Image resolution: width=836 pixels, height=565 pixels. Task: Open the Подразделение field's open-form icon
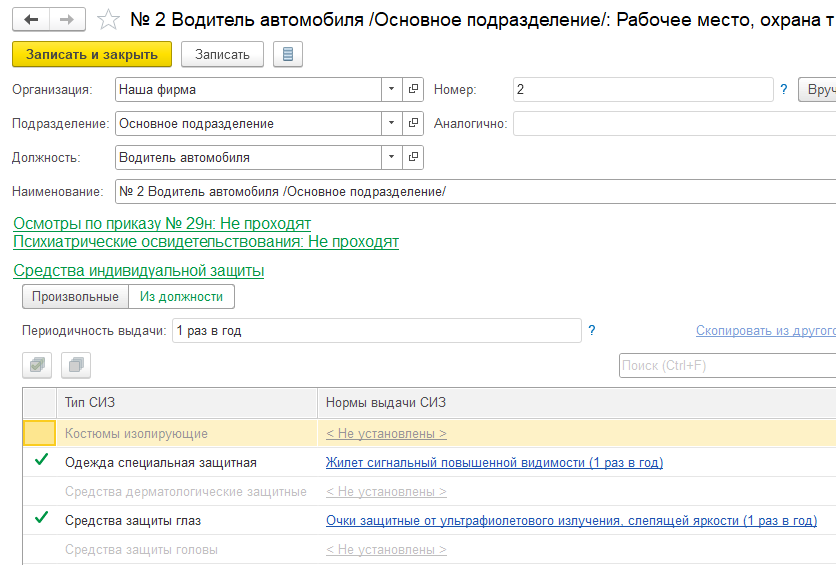413,124
